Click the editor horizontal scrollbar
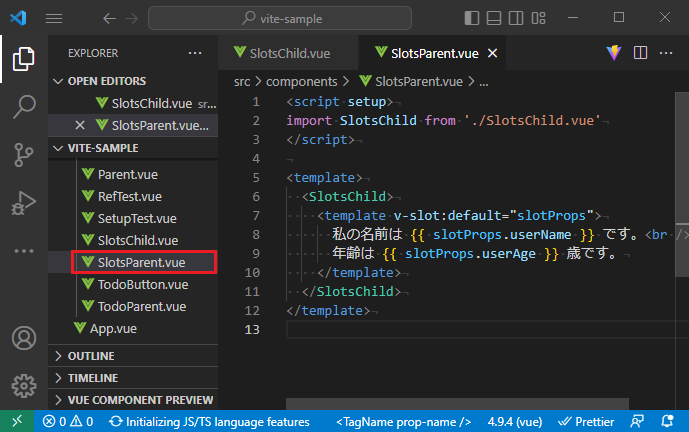Viewport: 689px width, 432px height. pyautogui.click(x=457, y=403)
